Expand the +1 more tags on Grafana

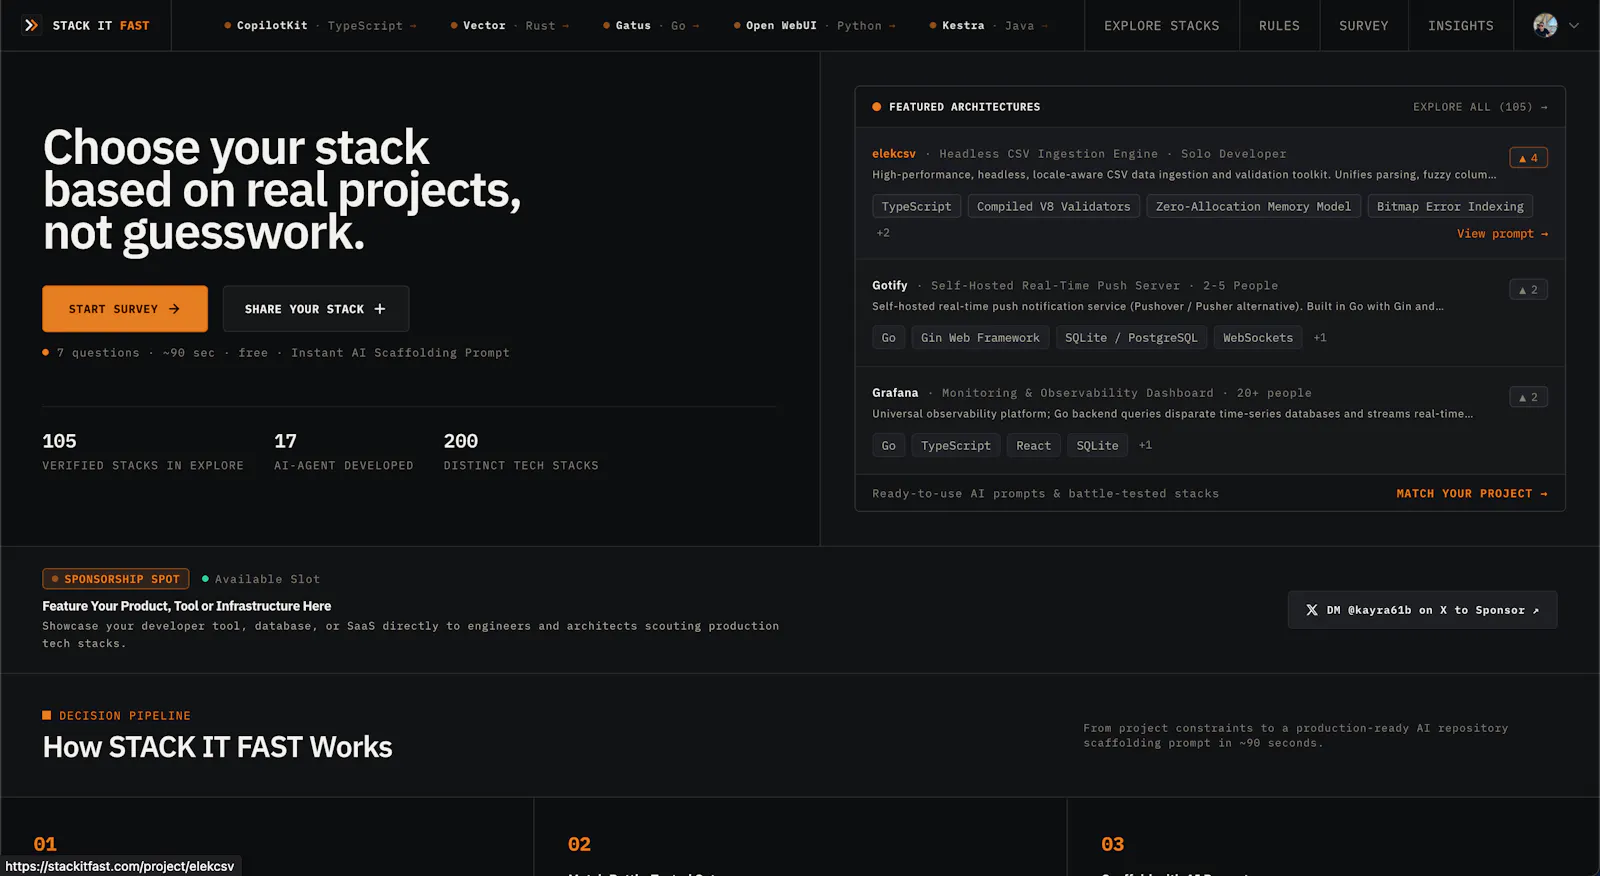coord(1145,446)
